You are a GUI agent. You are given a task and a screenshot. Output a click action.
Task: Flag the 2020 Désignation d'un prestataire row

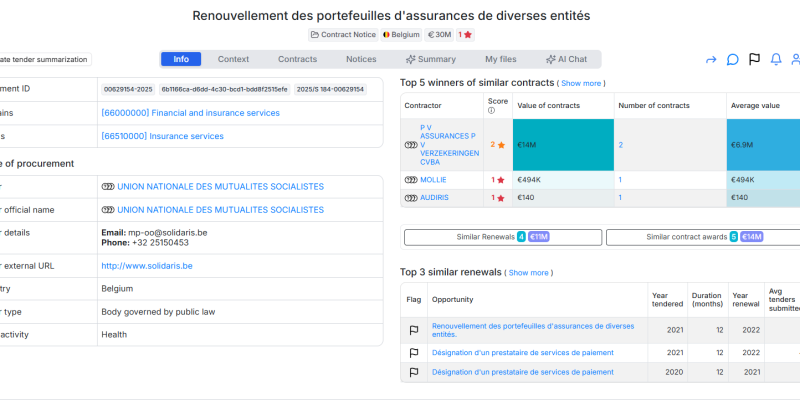click(x=414, y=372)
